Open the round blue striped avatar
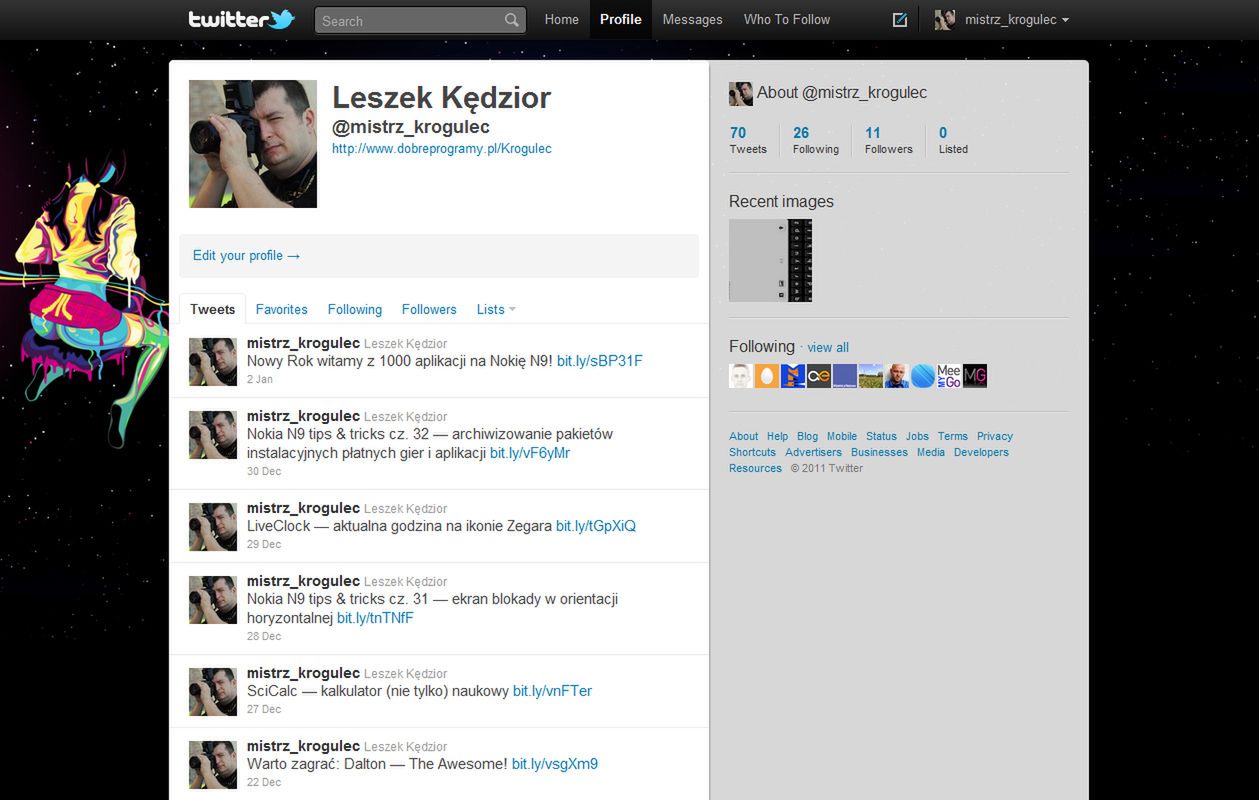 tap(923, 376)
